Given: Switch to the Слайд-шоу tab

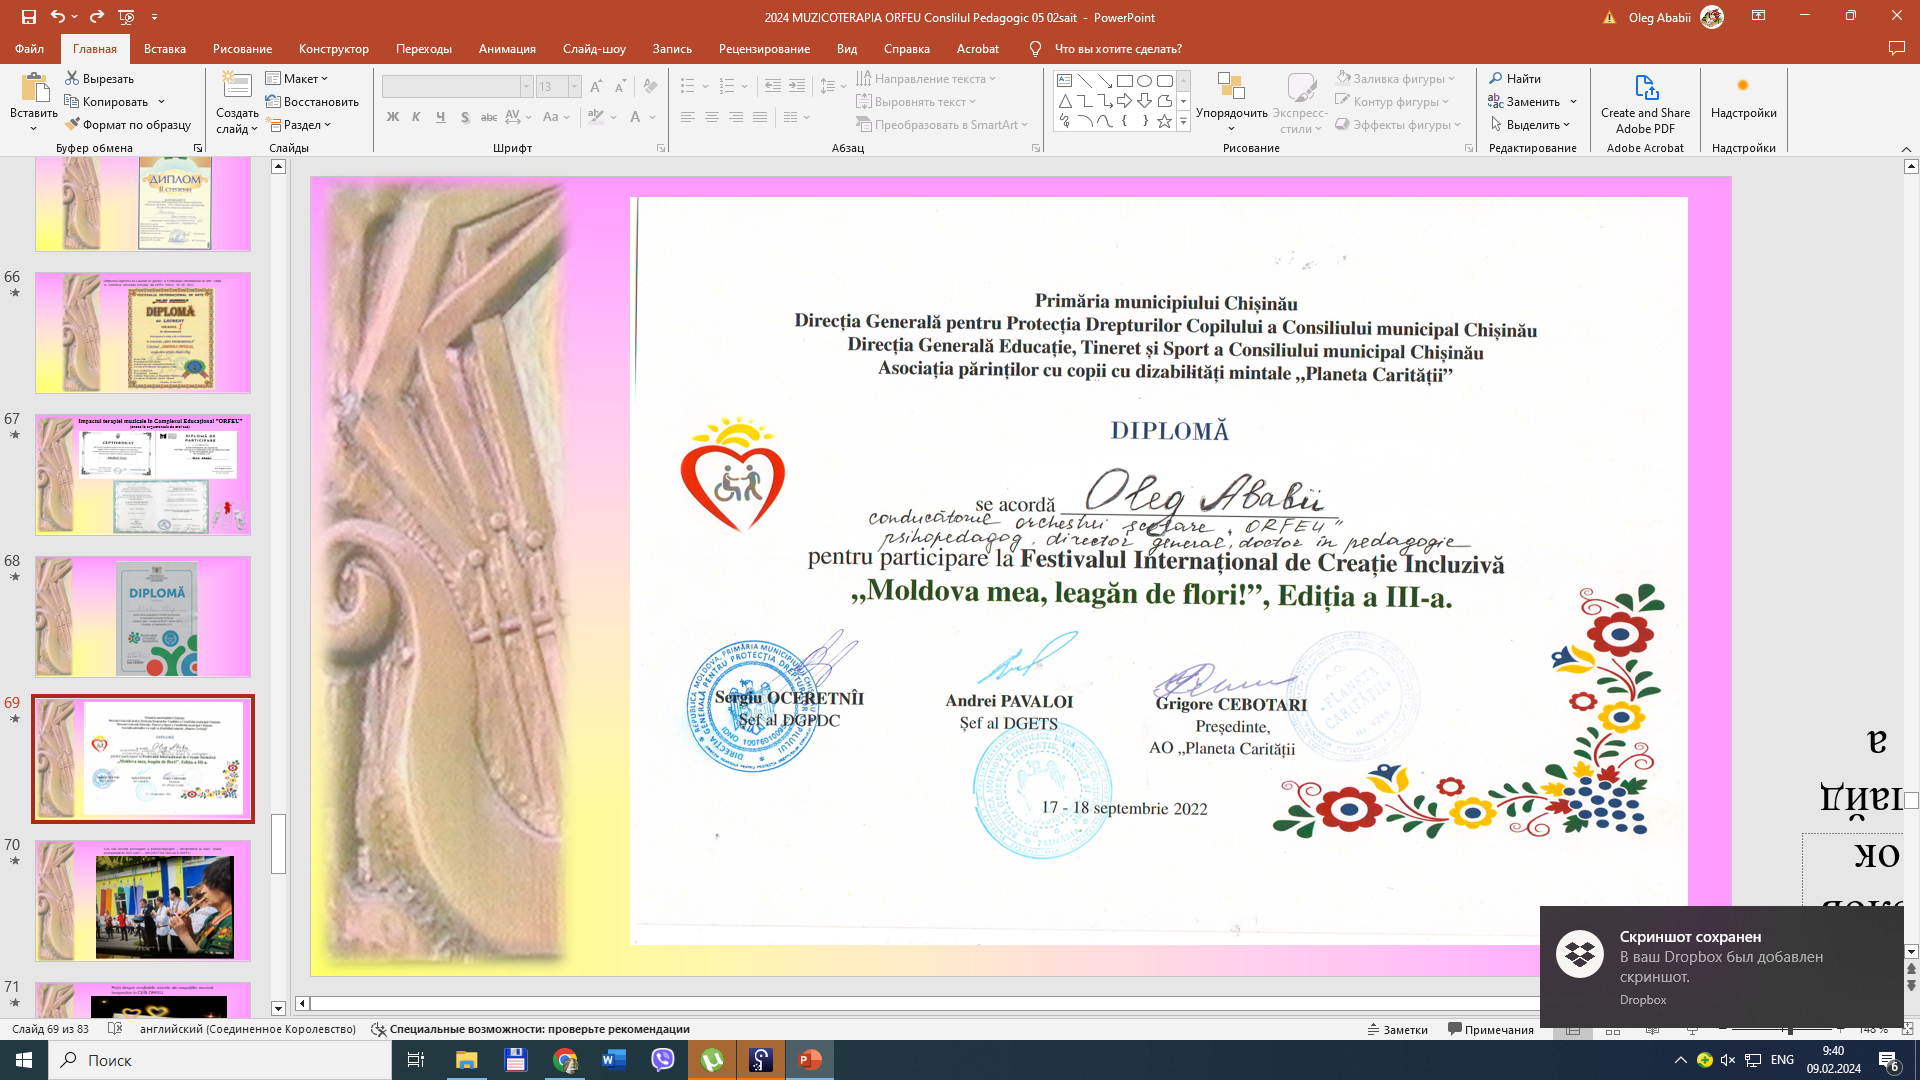Looking at the screenshot, I should click(x=594, y=48).
